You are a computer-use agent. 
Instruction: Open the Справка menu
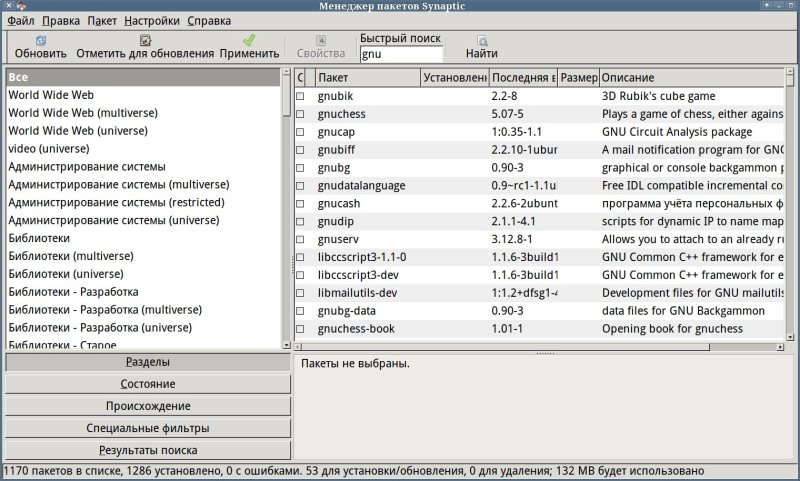pyautogui.click(x=209, y=21)
